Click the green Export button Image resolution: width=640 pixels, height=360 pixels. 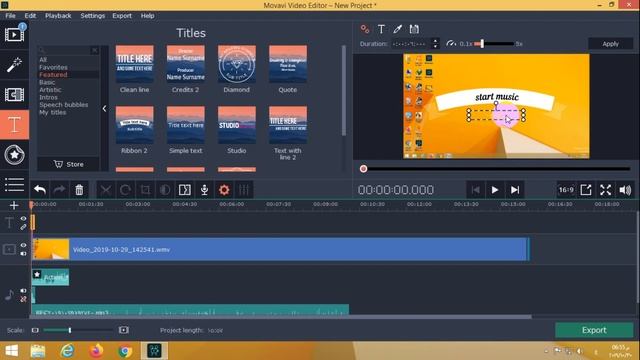(594, 330)
